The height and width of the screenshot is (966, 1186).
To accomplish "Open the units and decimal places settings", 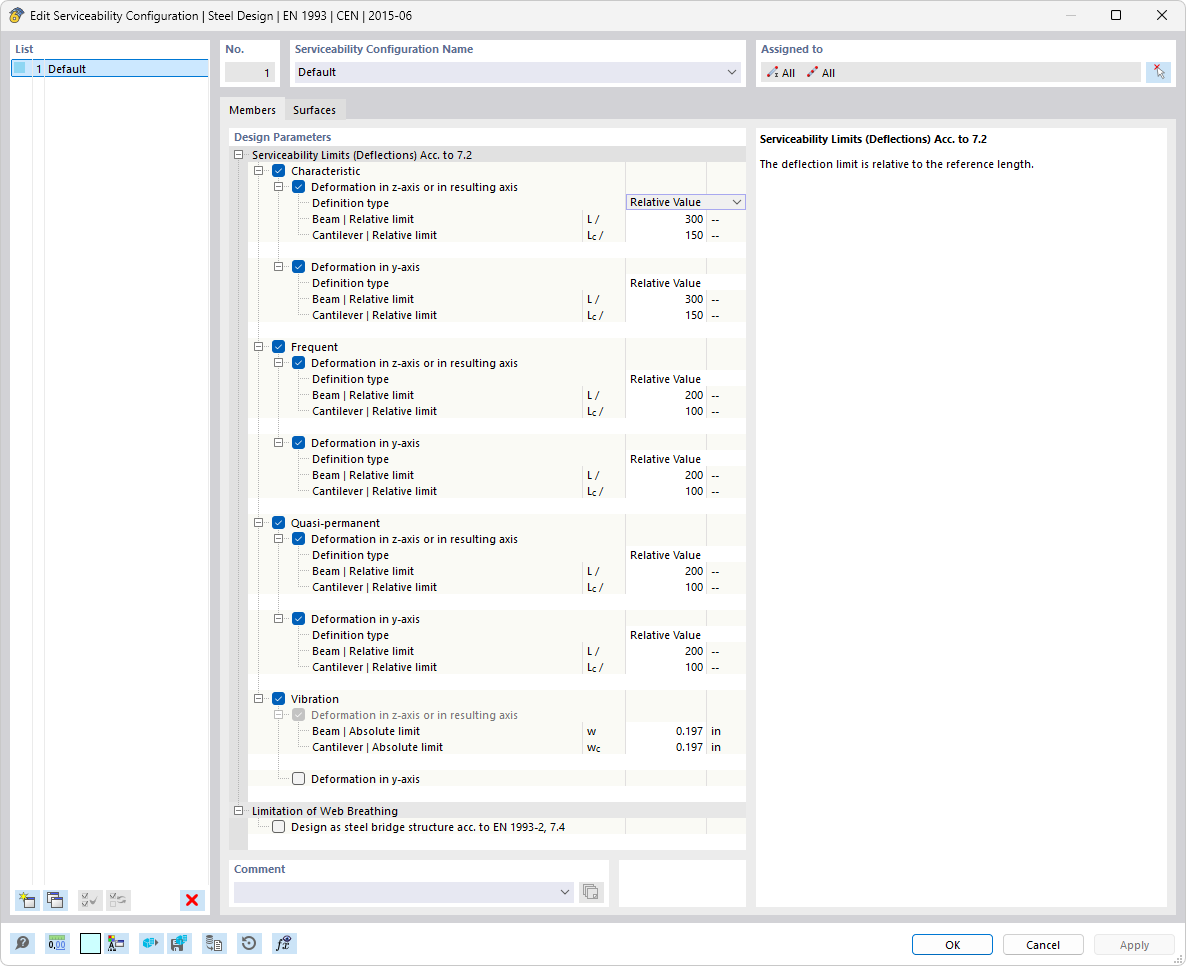I will click(57, 943).
